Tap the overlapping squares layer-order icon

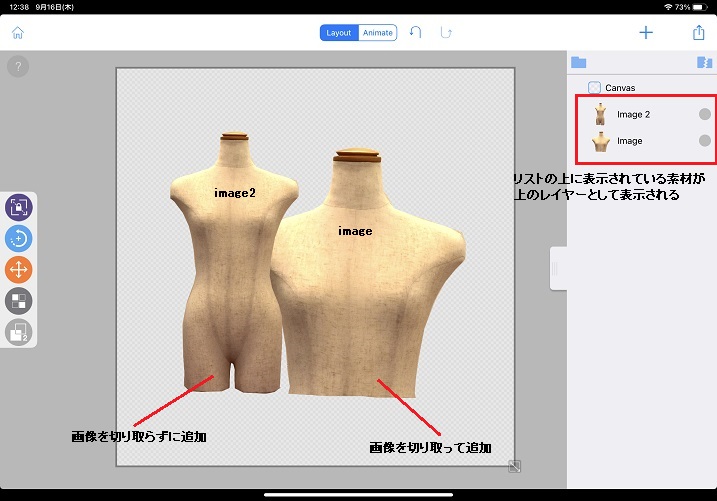tap(20, 331)
